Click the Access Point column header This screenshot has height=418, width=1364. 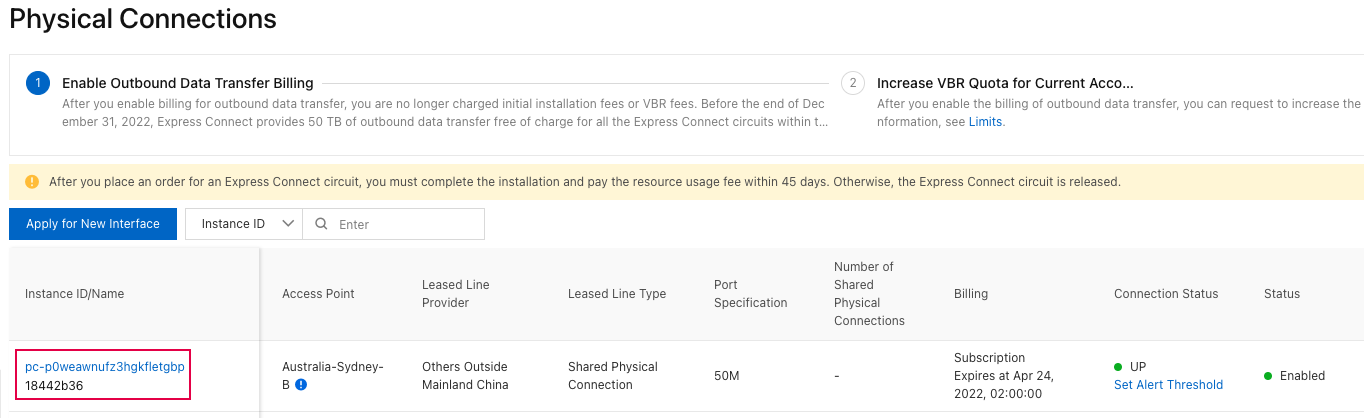point(318,294)
